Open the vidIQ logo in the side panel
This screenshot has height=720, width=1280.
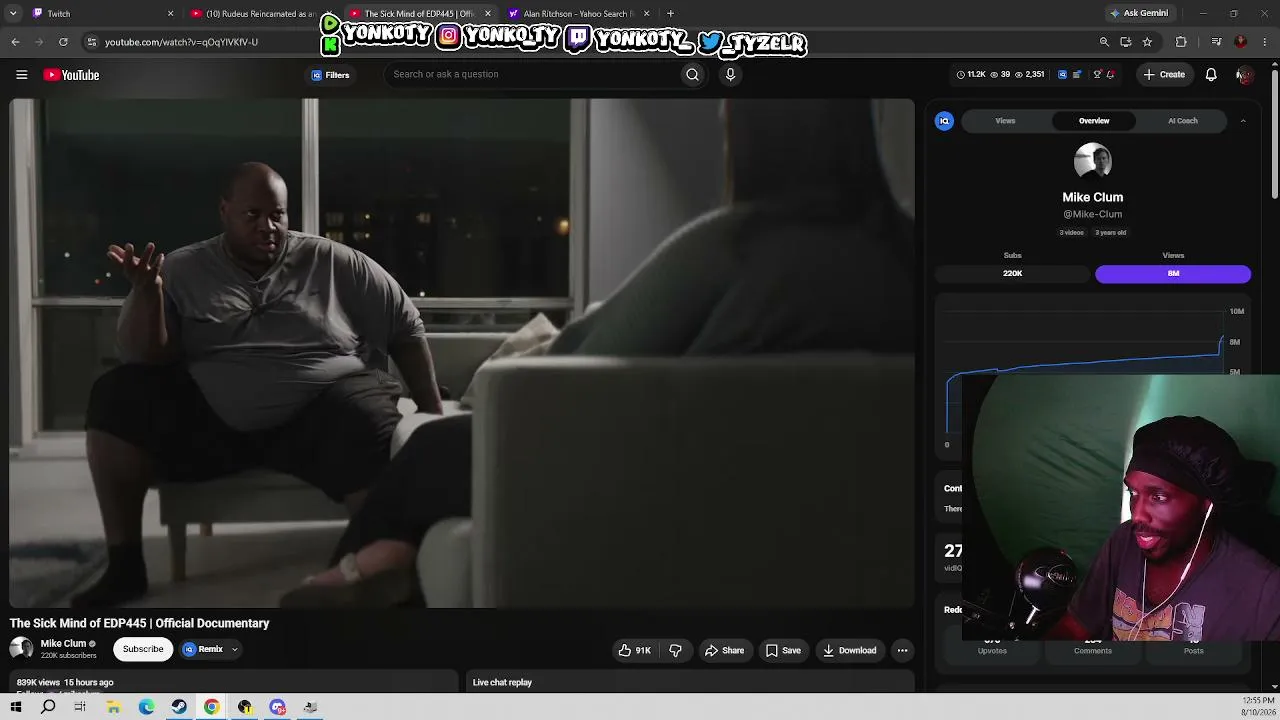(944, 121)
